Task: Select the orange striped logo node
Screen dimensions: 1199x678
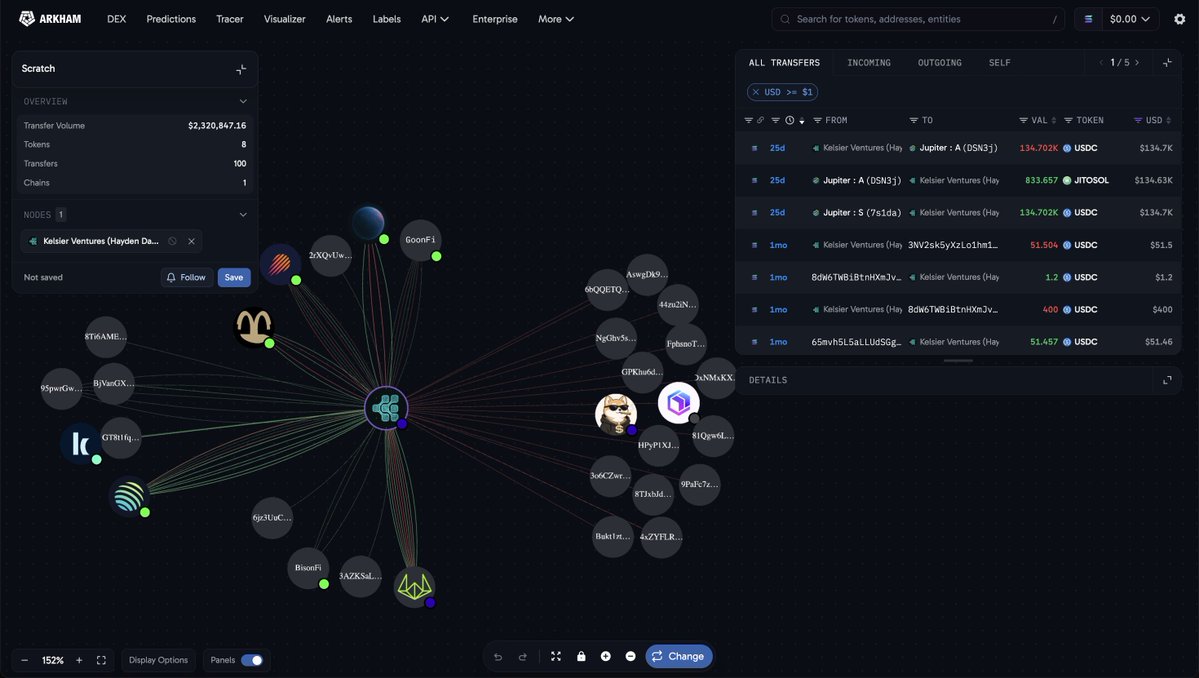Action: 280,264
